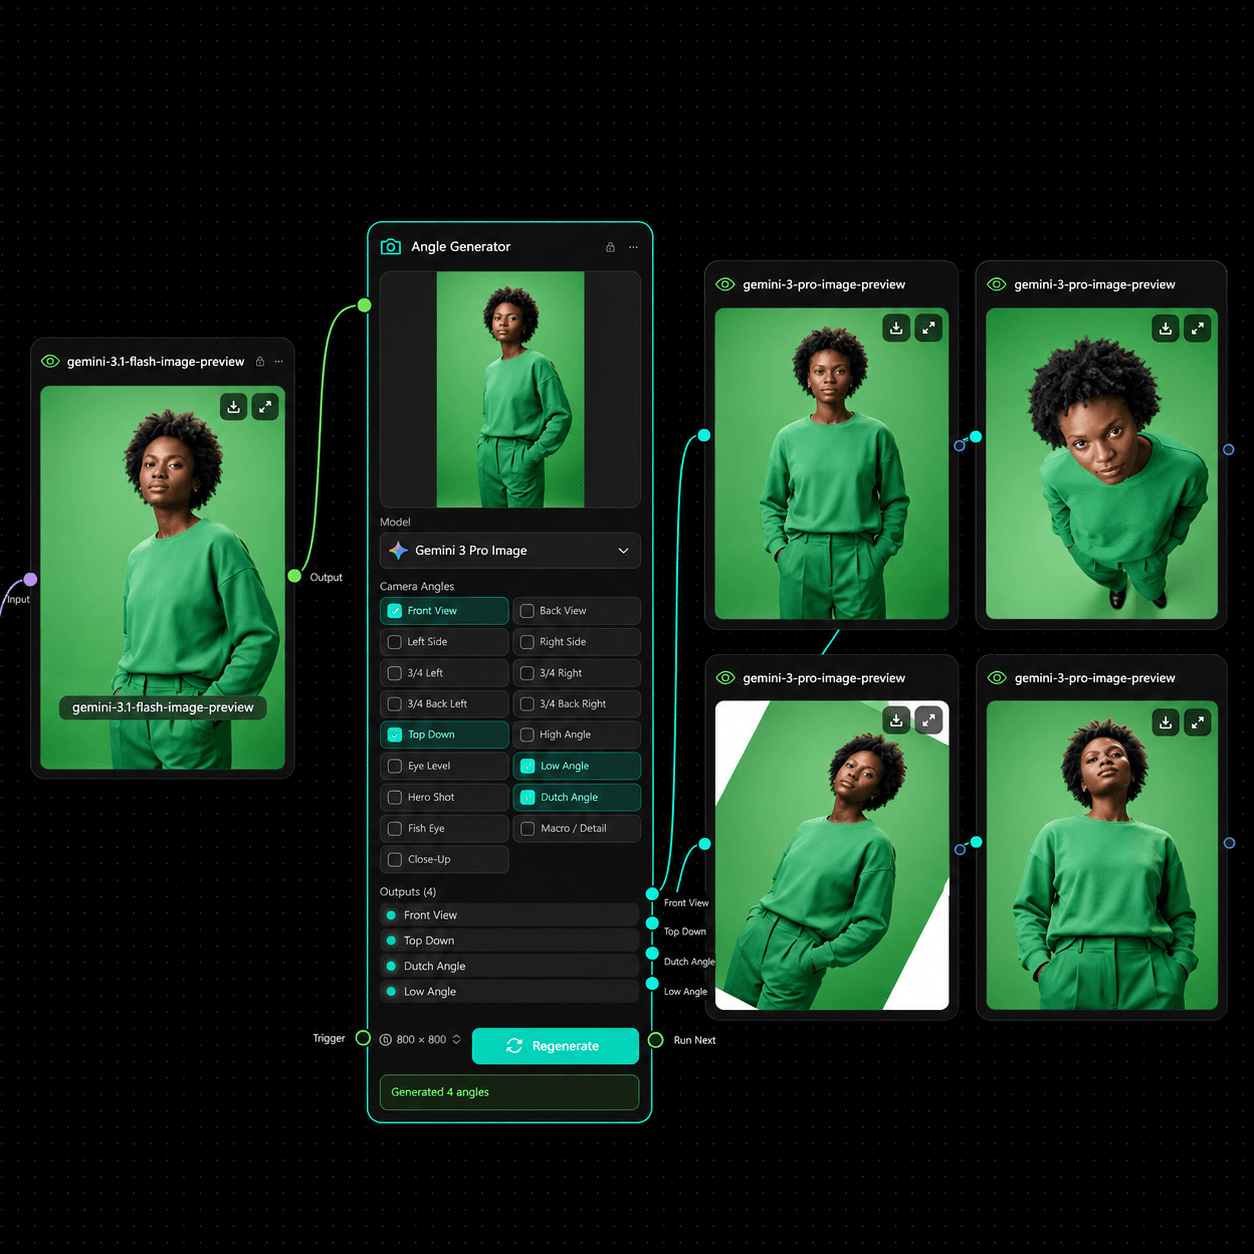Image resolution: width=1254 pixels, height=1254 pixels.
Task: Click the Front View output connector port
Action: pos(652,894)
